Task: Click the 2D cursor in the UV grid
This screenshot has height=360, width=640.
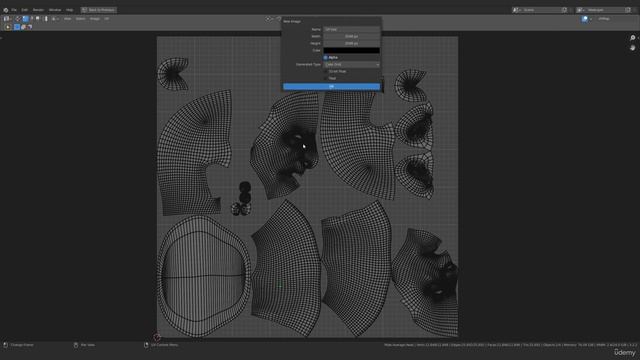Action: (157, 337)
